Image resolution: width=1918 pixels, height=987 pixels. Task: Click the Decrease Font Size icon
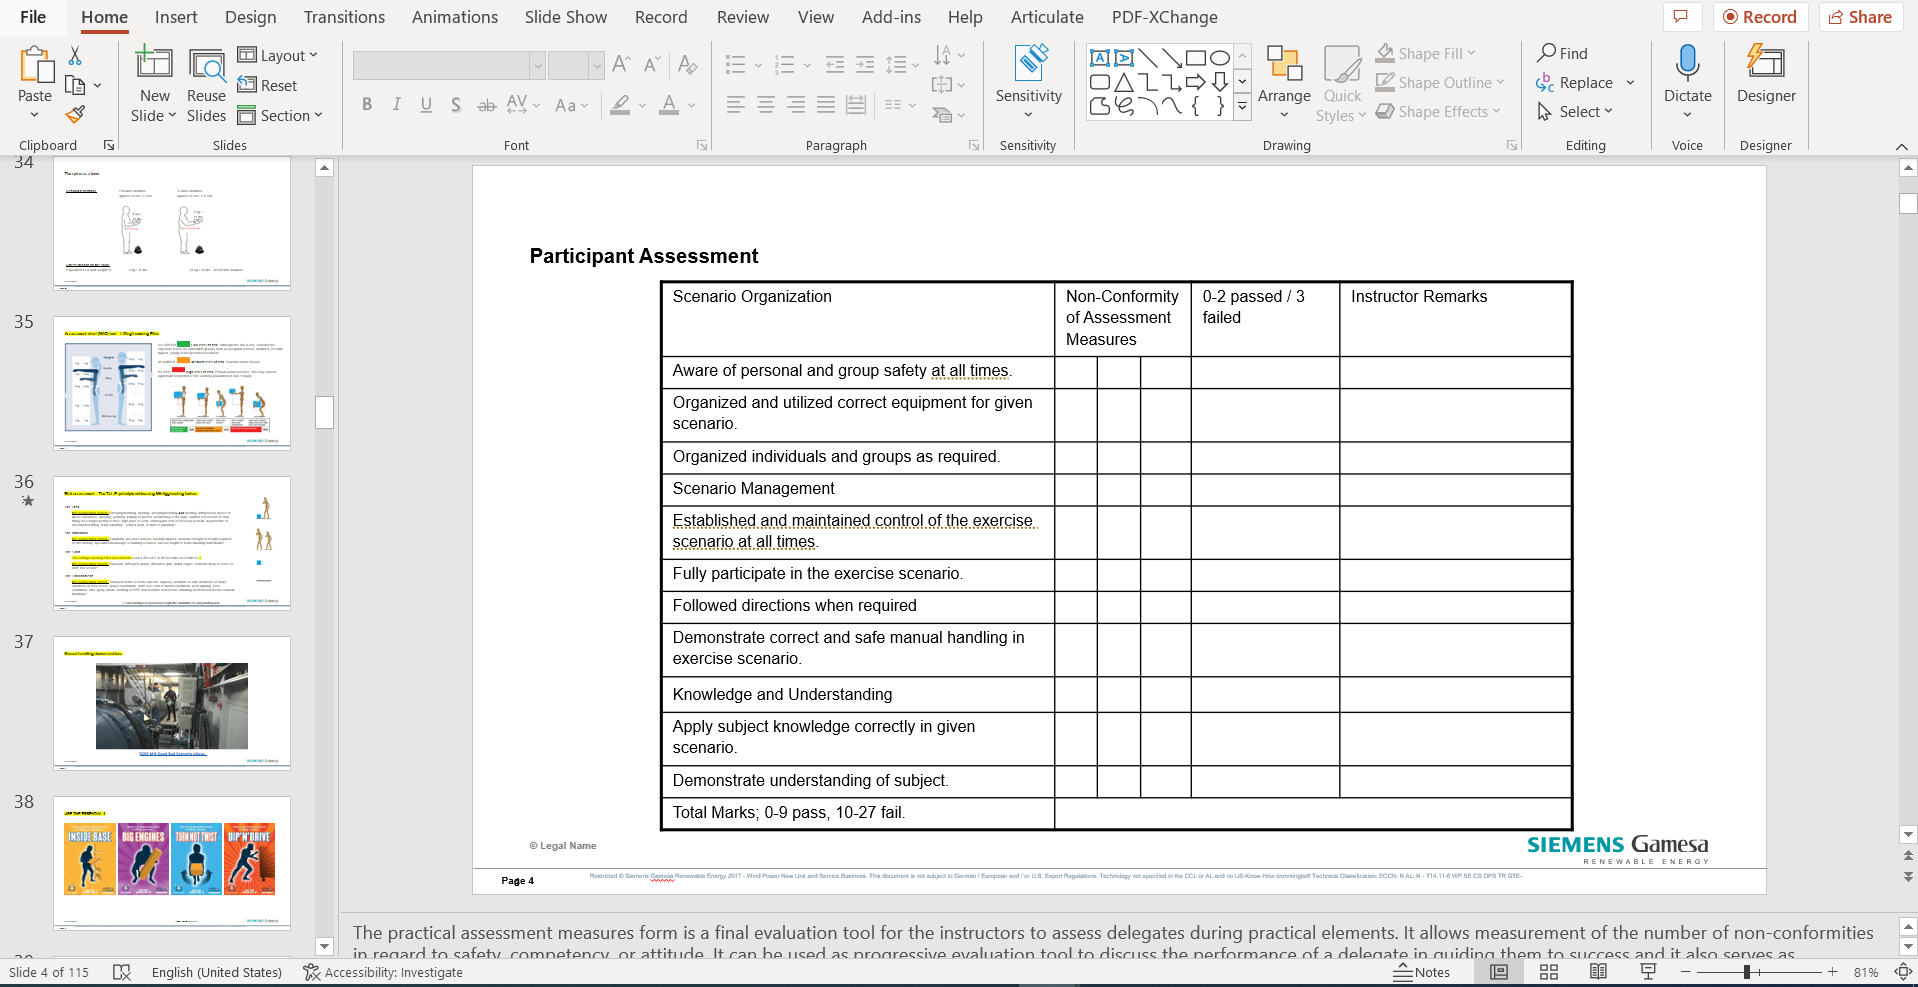tap(652, 65)
